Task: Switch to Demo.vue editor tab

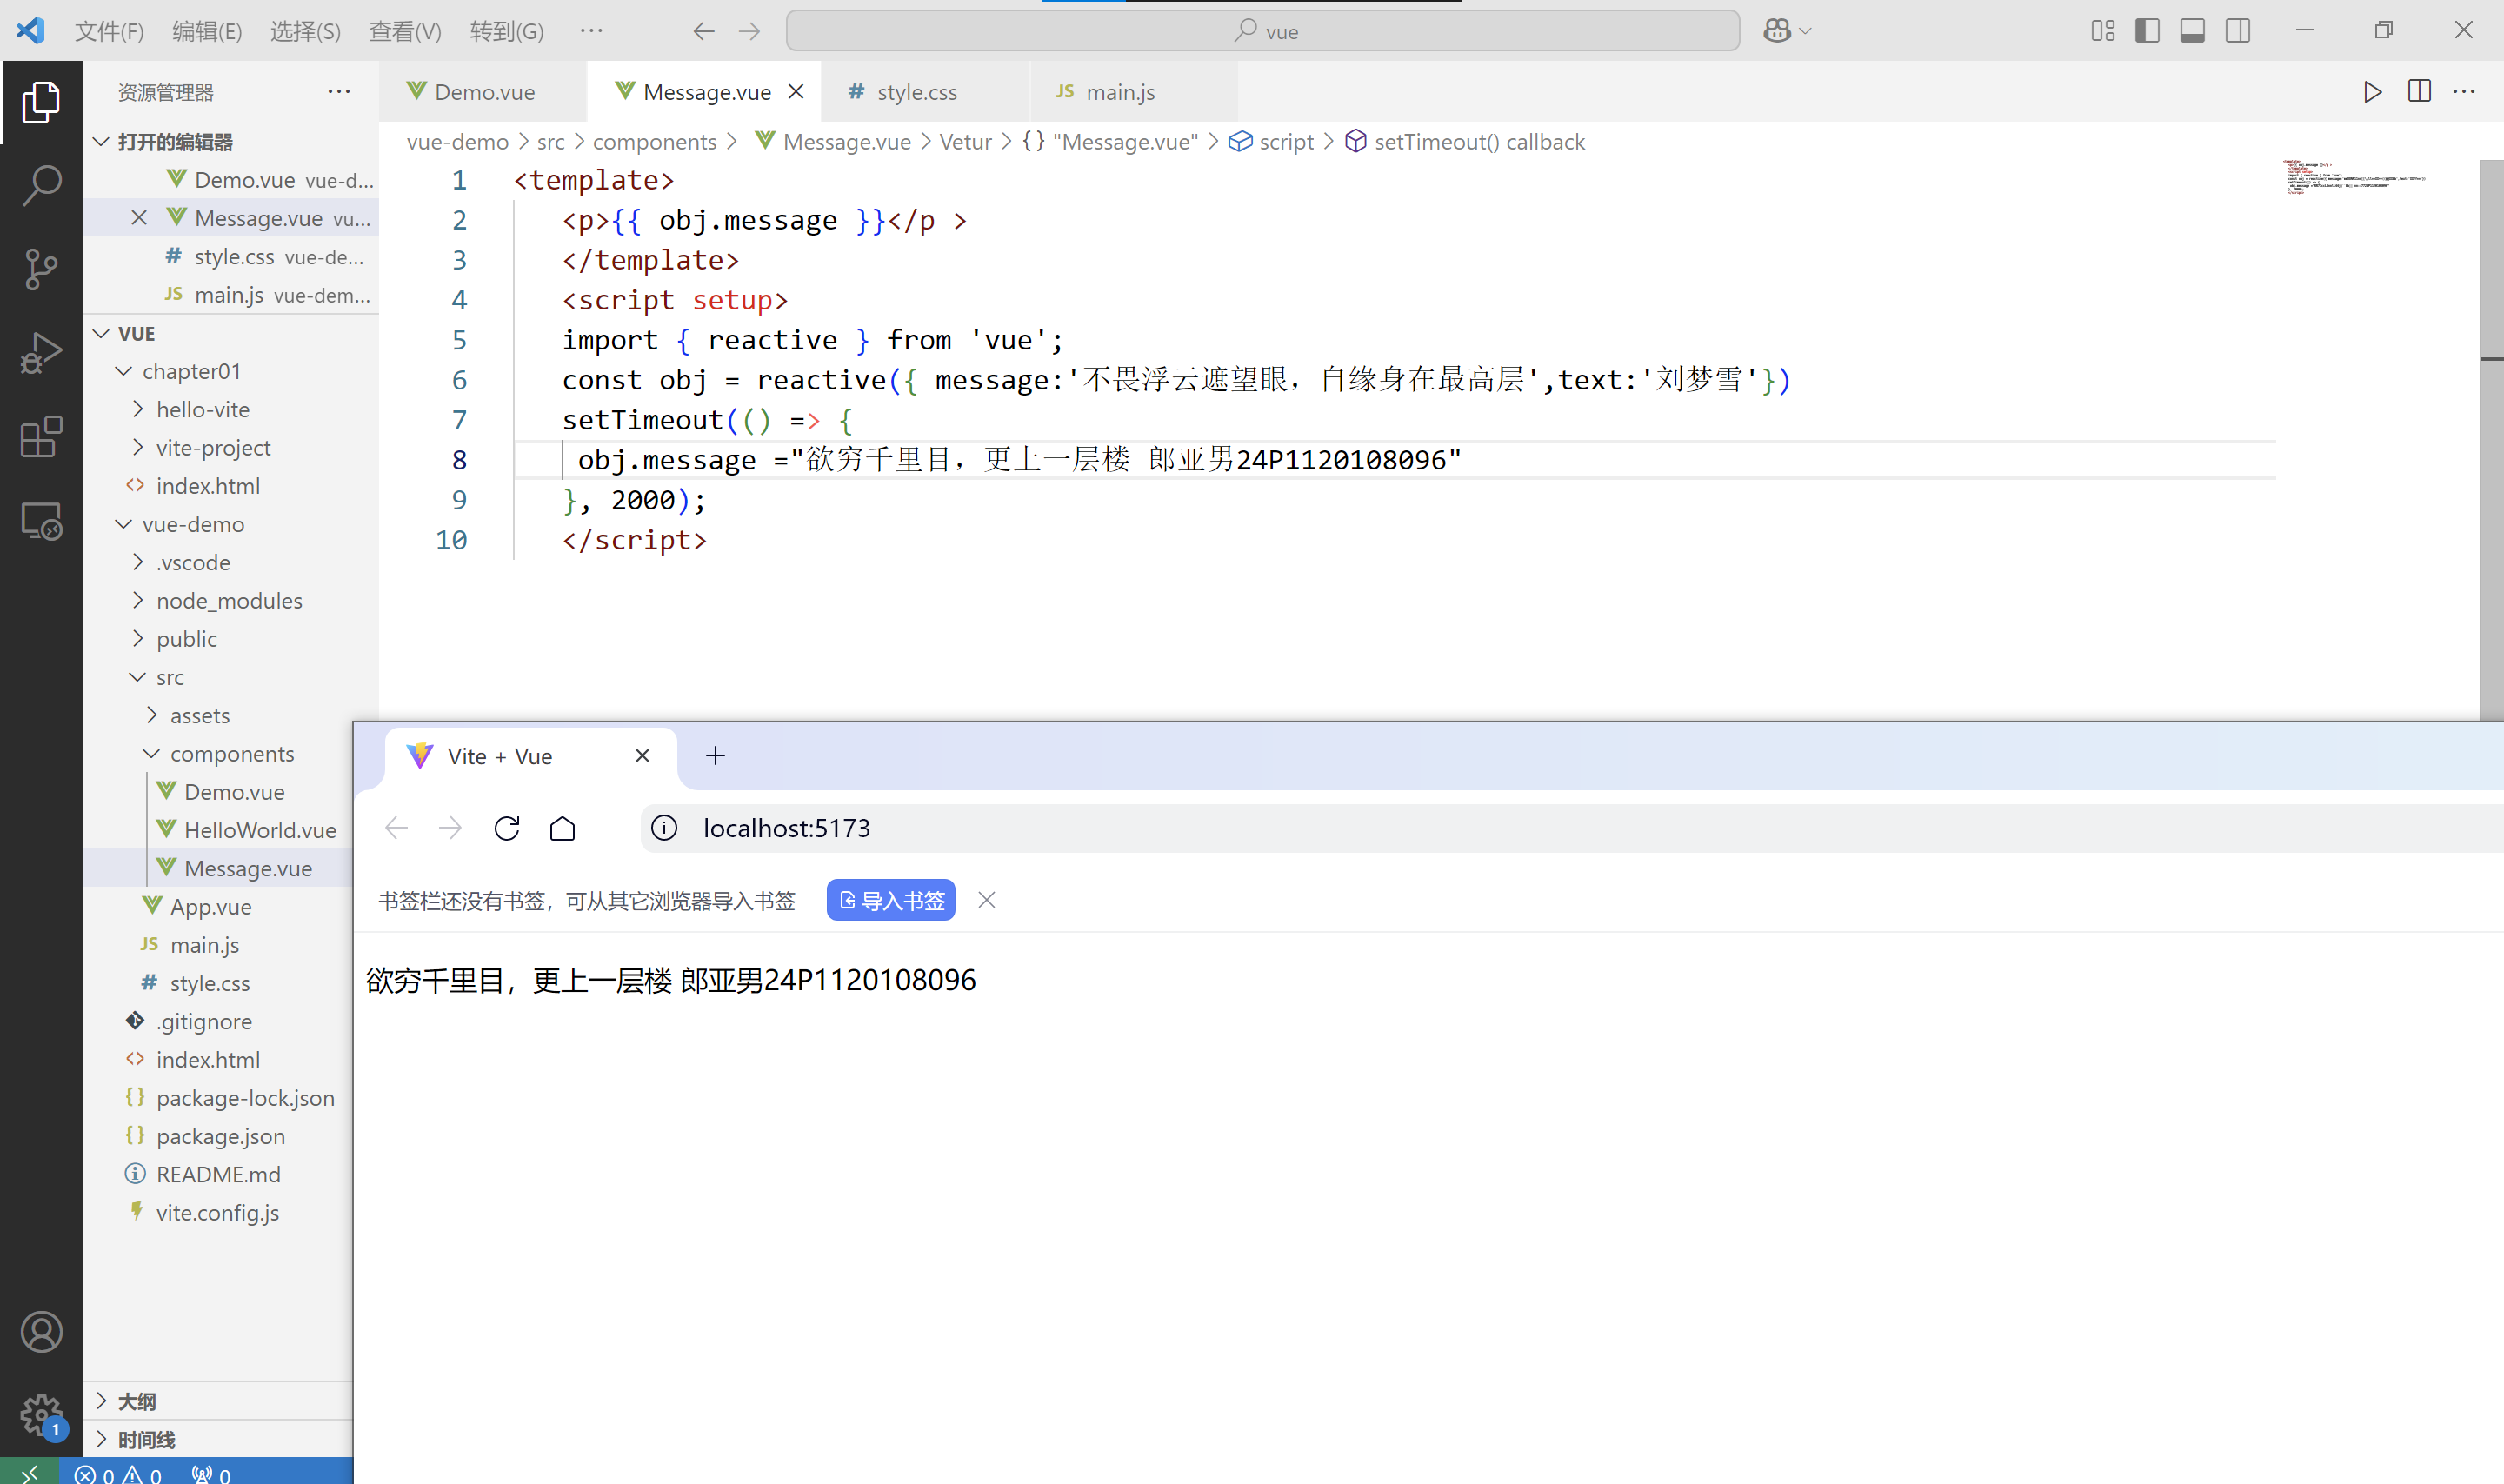Action: 484,92
